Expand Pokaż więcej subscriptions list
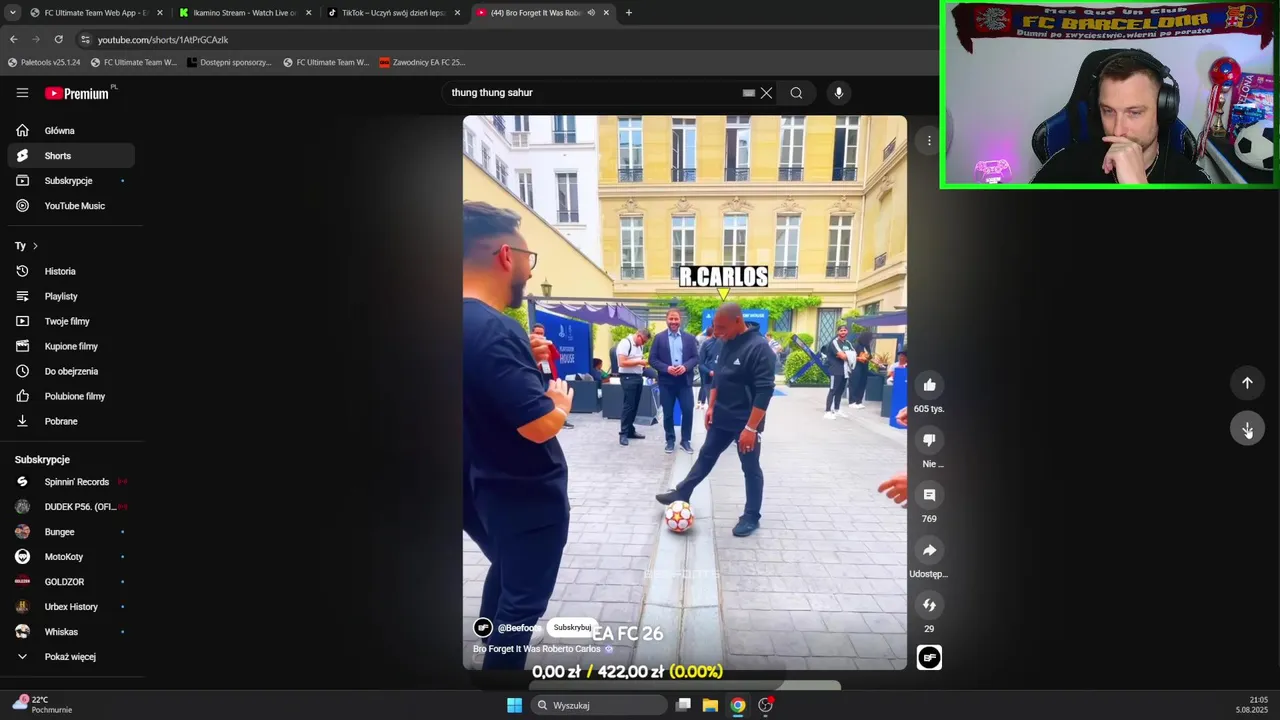This screenshot has height=720, width=1280. (x=71, y=657)
